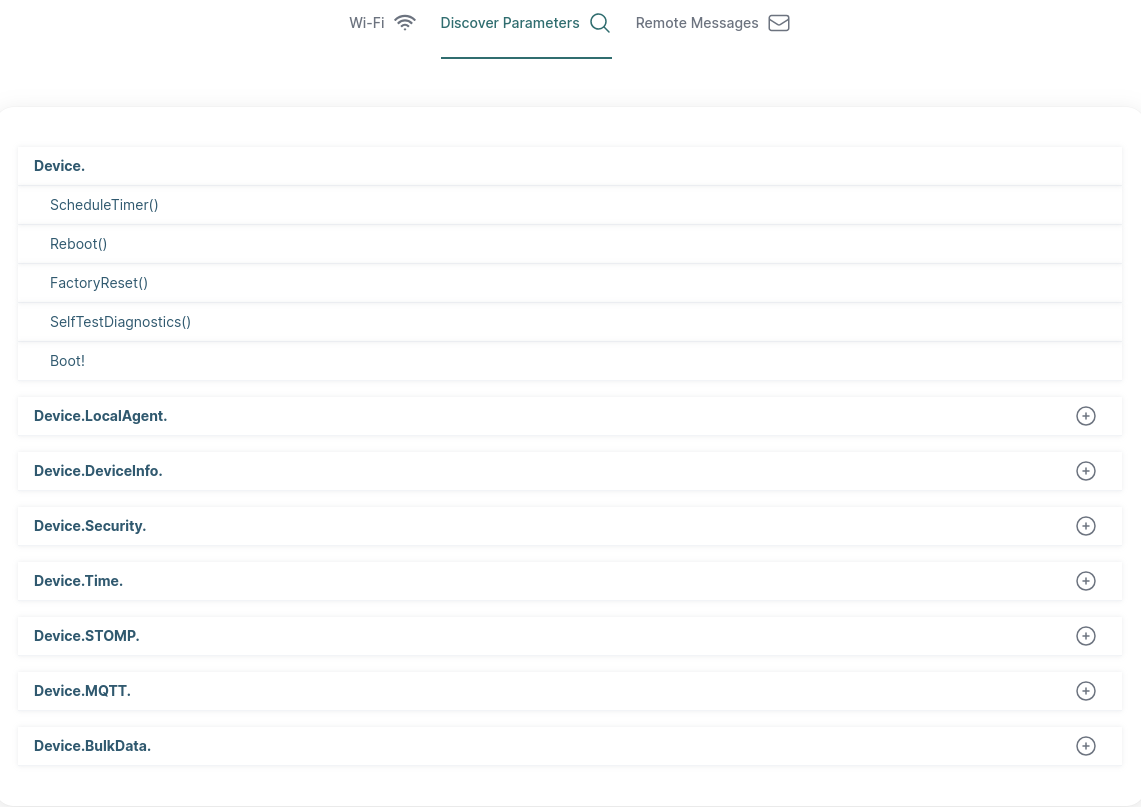The image size is (1141, 807).
Task: Expand the Device.STOMP section
Action: (1086, 636)
